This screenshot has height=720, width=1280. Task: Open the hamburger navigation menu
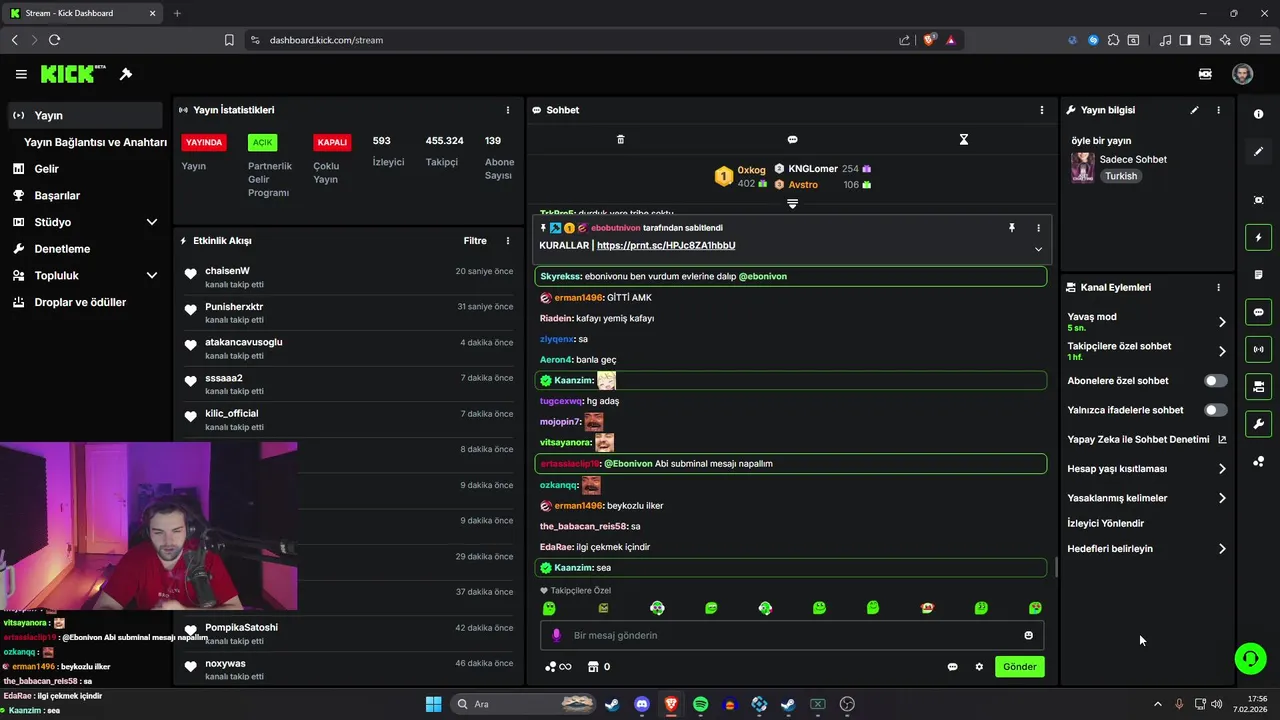[x=21, y=74]
